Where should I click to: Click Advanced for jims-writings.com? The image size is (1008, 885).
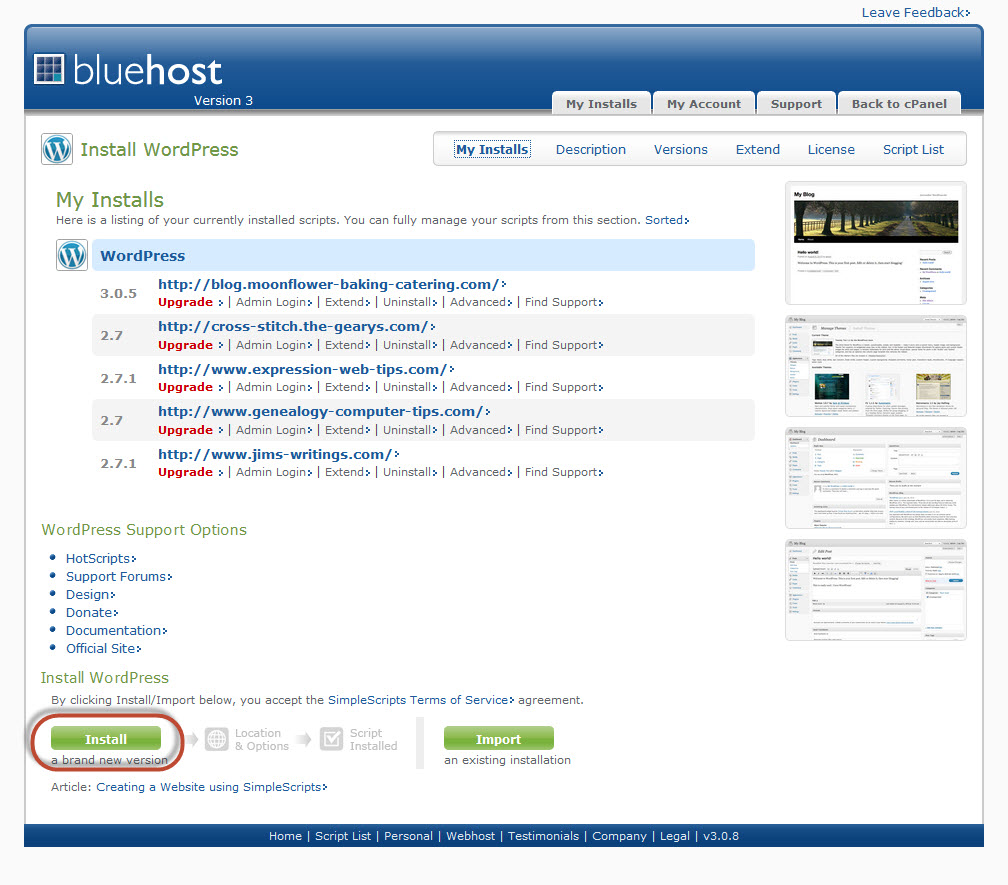pos(481,472)
